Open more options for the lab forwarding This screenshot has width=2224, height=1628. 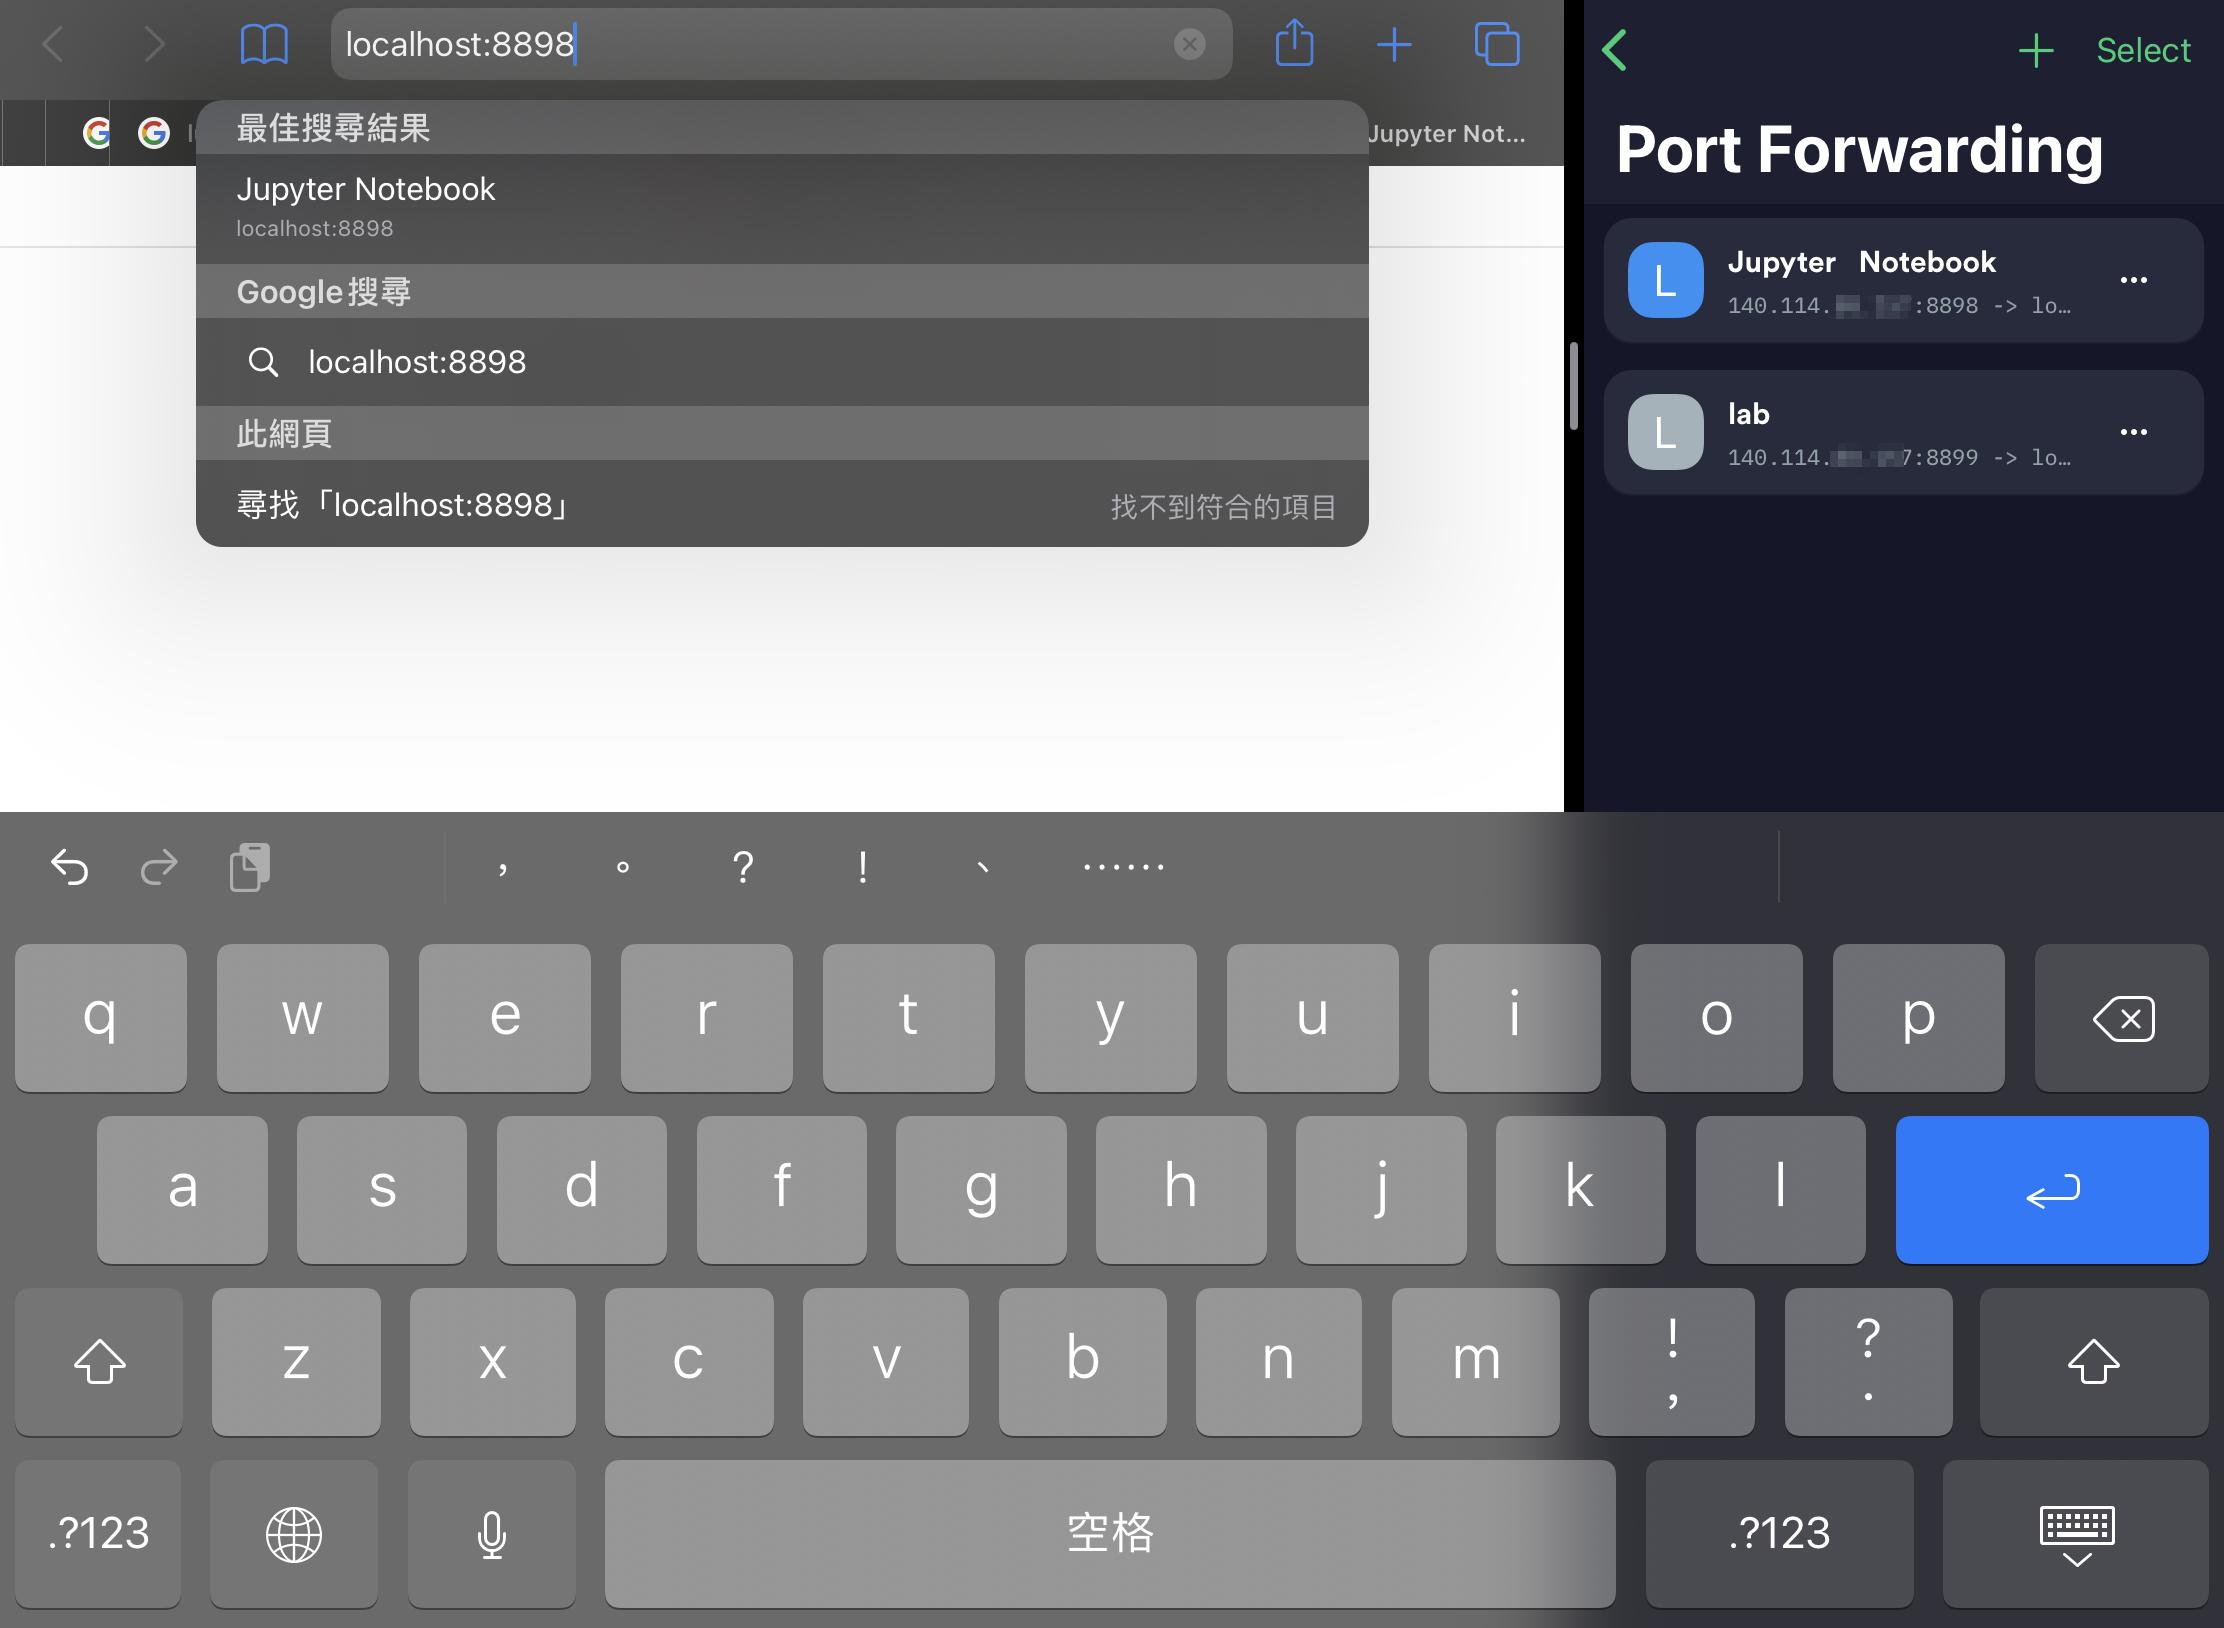click(2133, 432)
